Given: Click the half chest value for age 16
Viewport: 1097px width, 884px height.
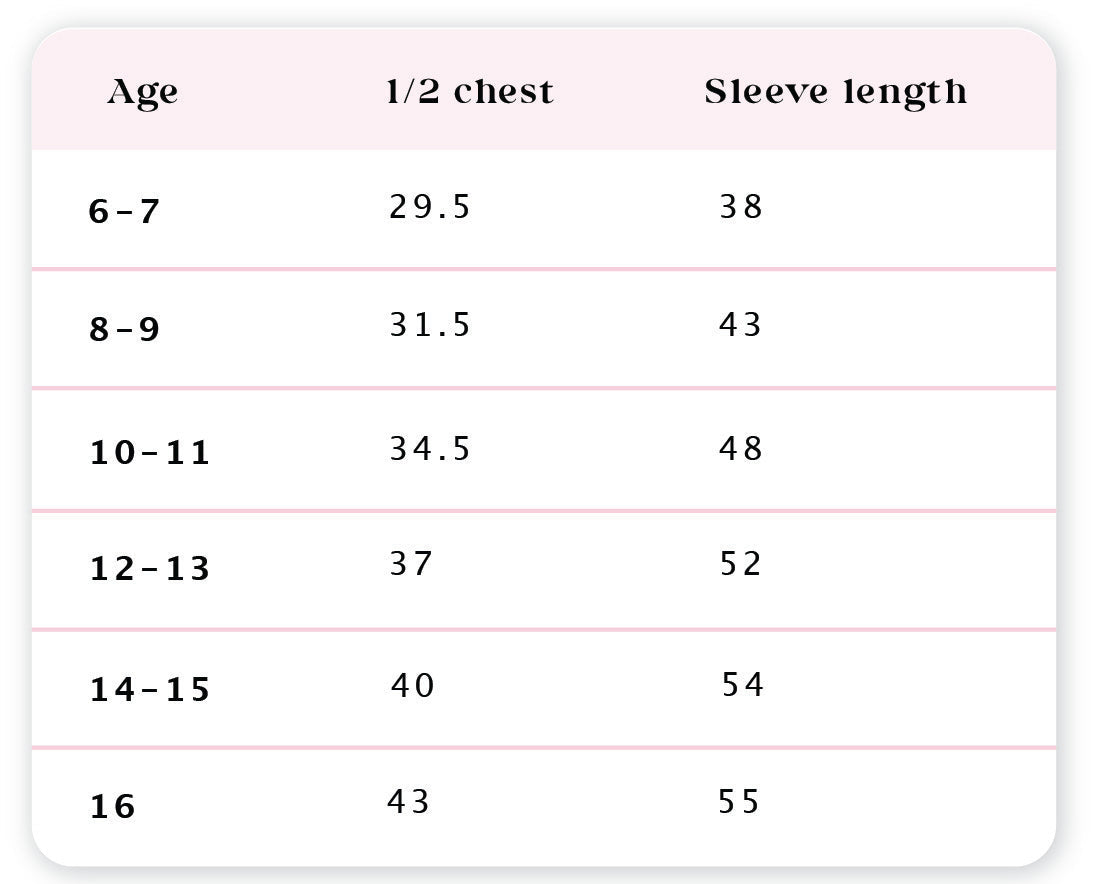Looking at the screenshot, I should coord(409,802).
